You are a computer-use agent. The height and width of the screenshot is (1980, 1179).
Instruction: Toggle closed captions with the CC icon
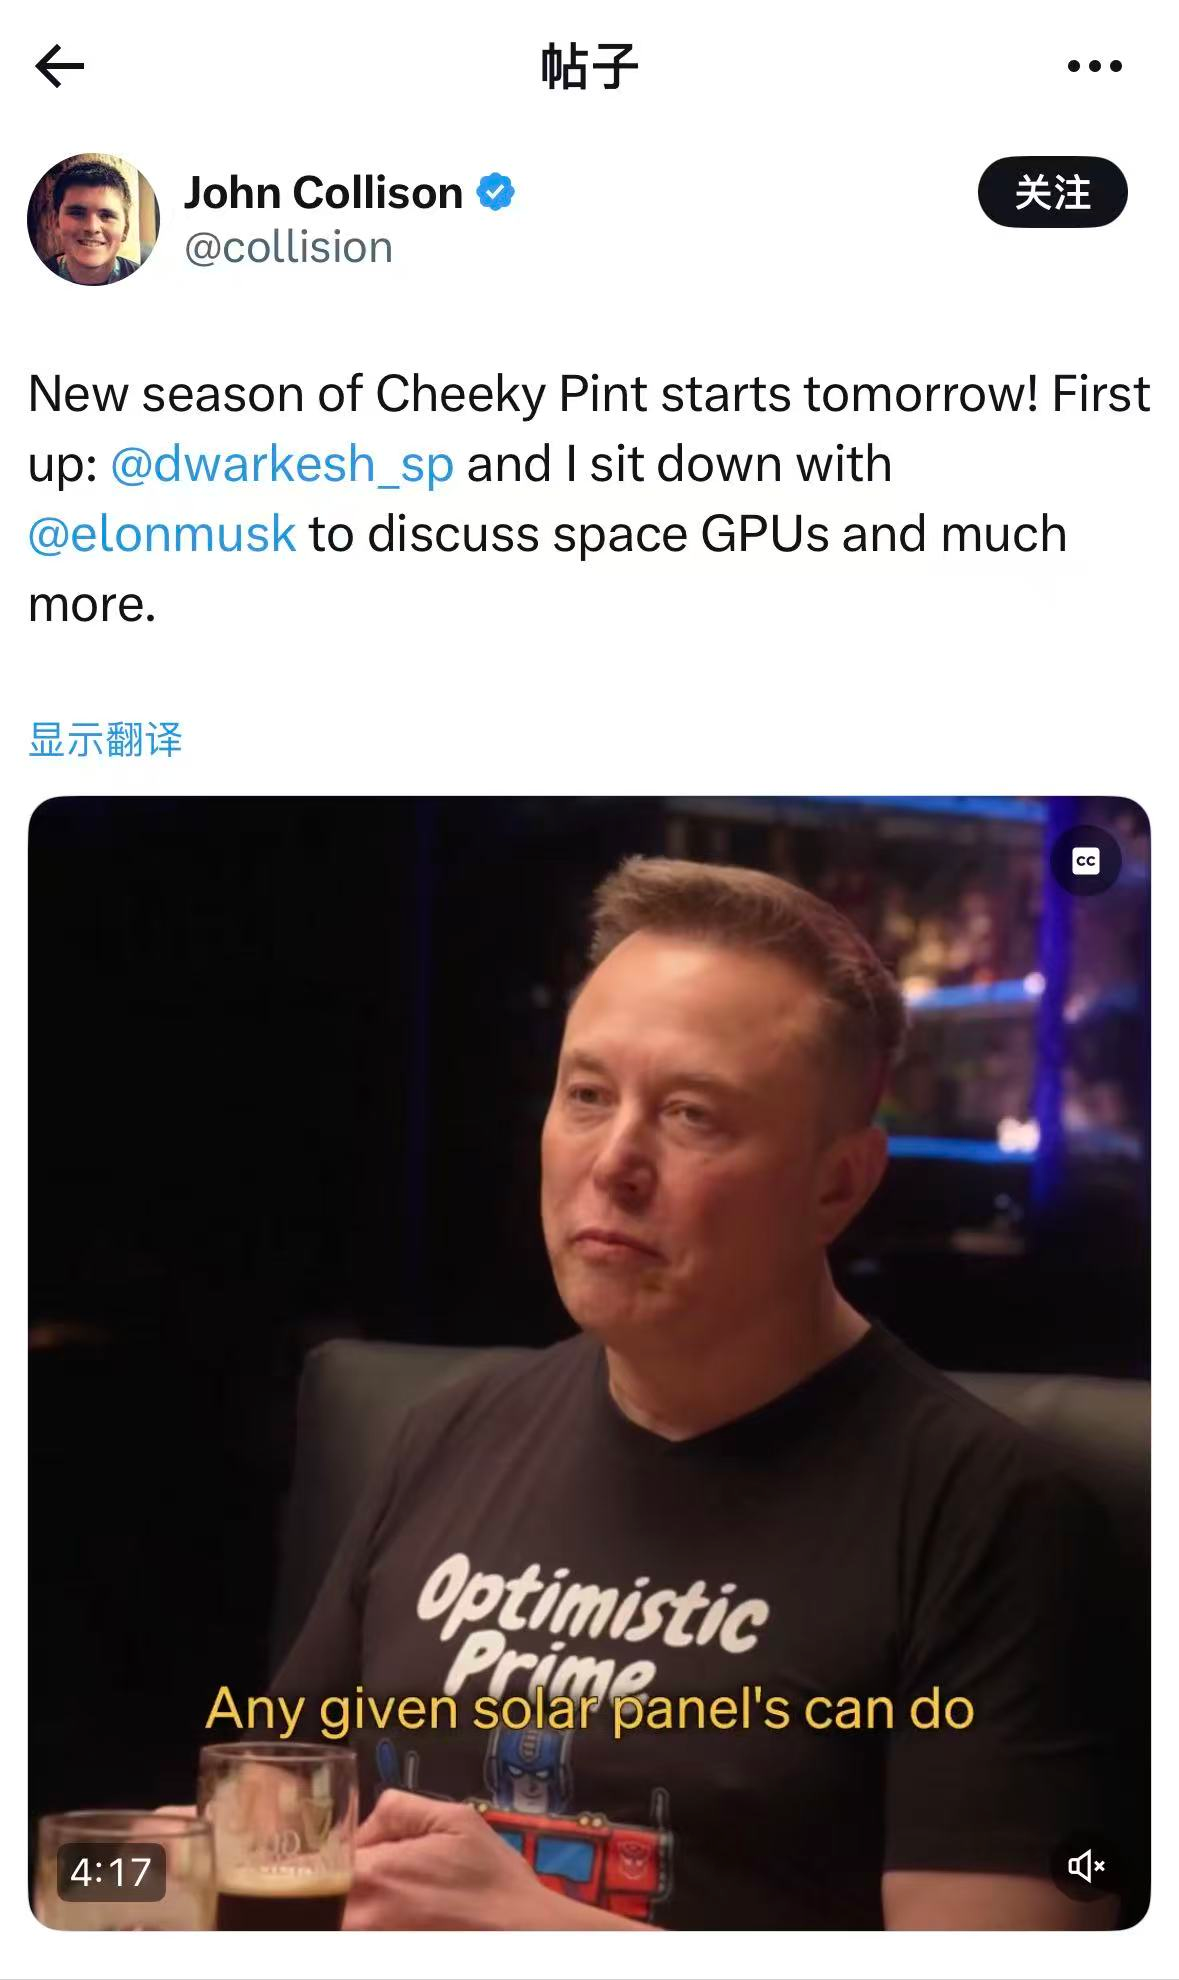click(x=1085, y=861)
